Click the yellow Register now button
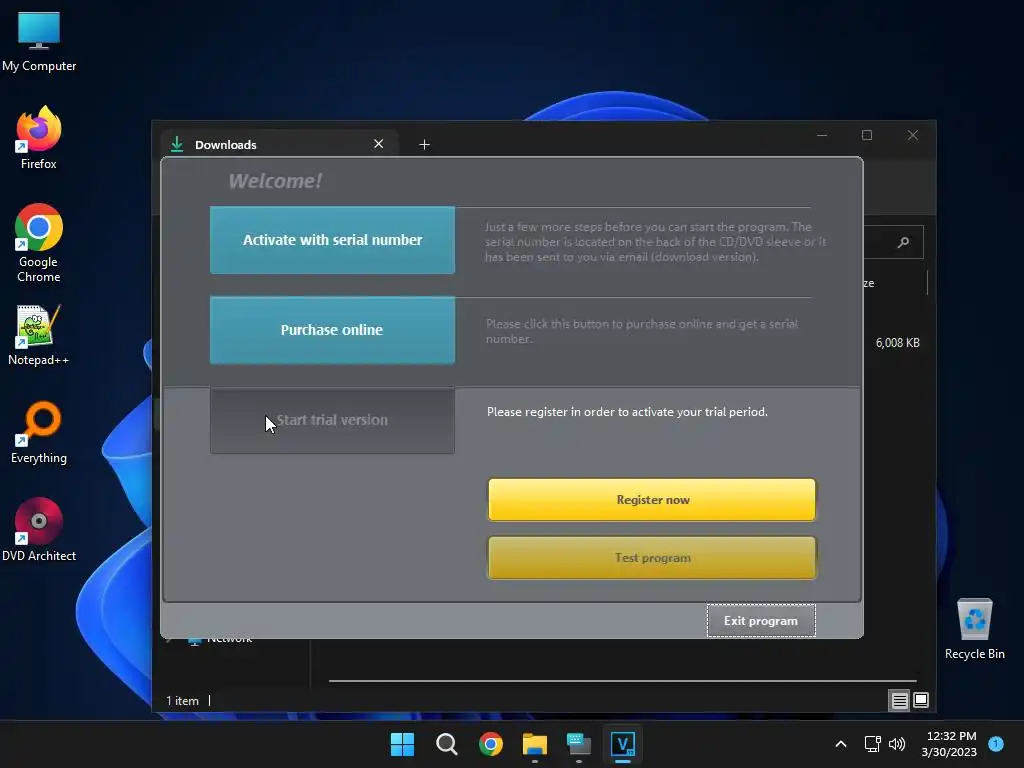The height and width of the screenshot is (768, 1024). click(652, 500)
